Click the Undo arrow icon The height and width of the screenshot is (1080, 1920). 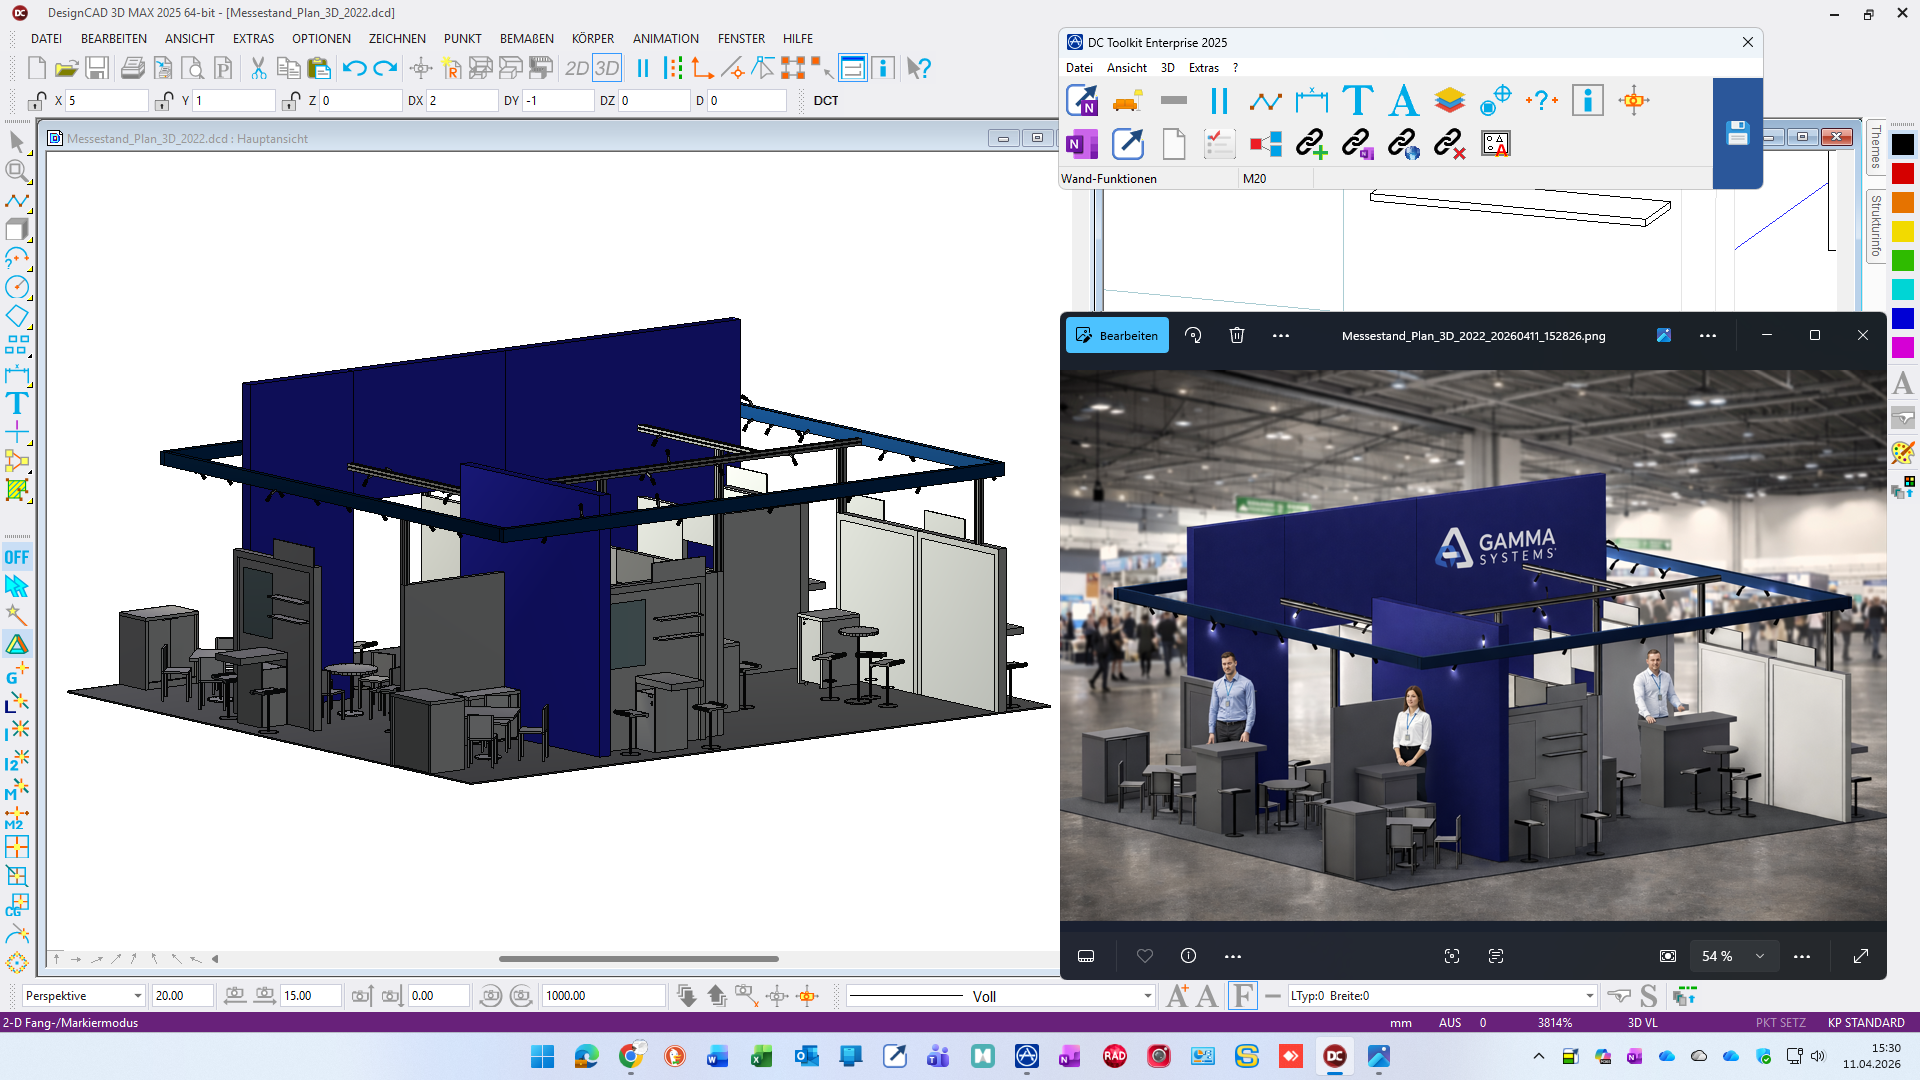(354, 68)
